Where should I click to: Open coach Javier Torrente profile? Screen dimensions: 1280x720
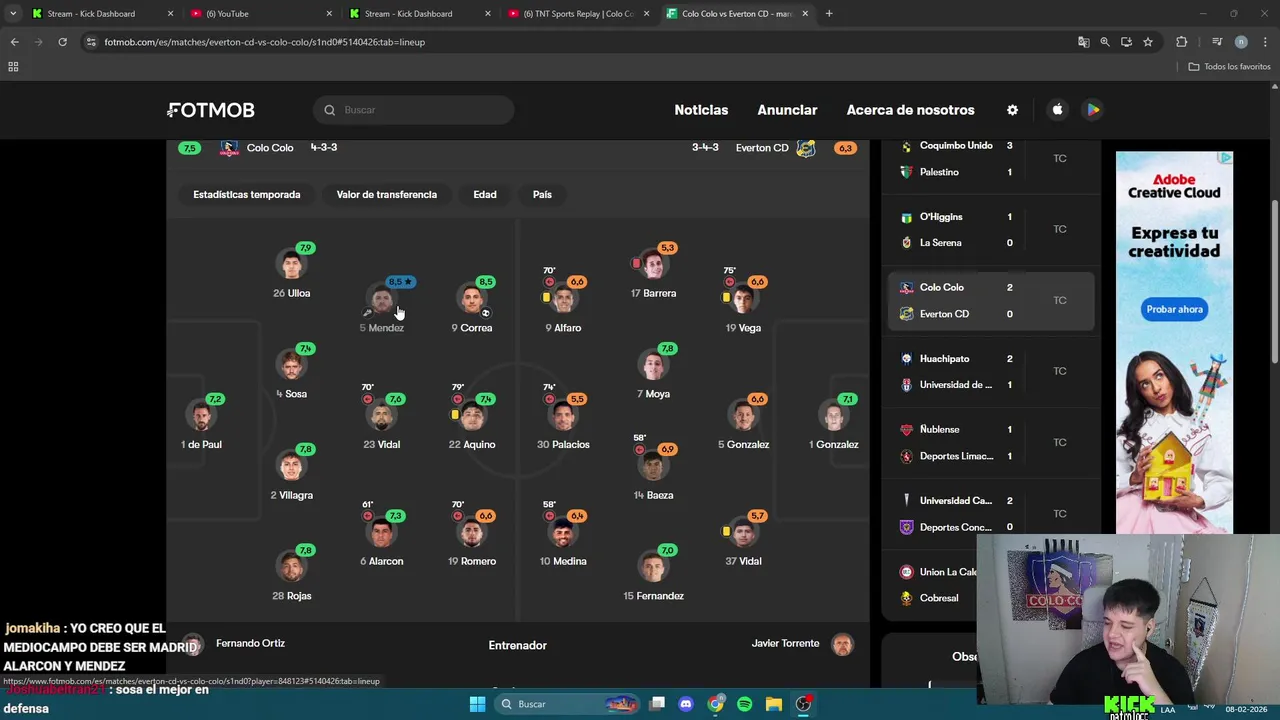coord(802,644)
